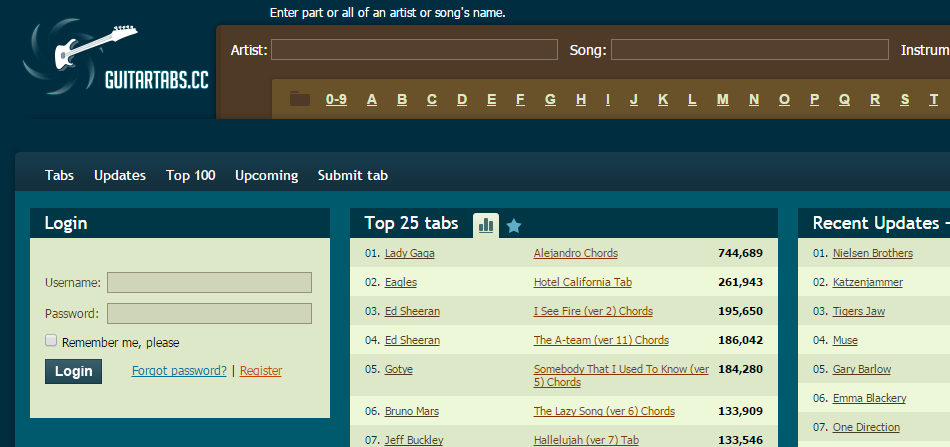The height and width of the screenshot is (447, 950).
Task: Browse artists starting with D
Action: click(462, 99)
